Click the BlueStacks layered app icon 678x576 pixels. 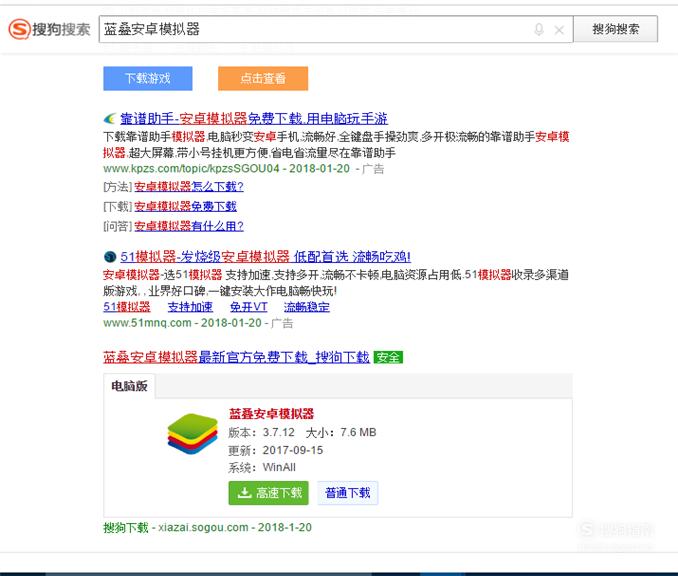pos(192,433)
